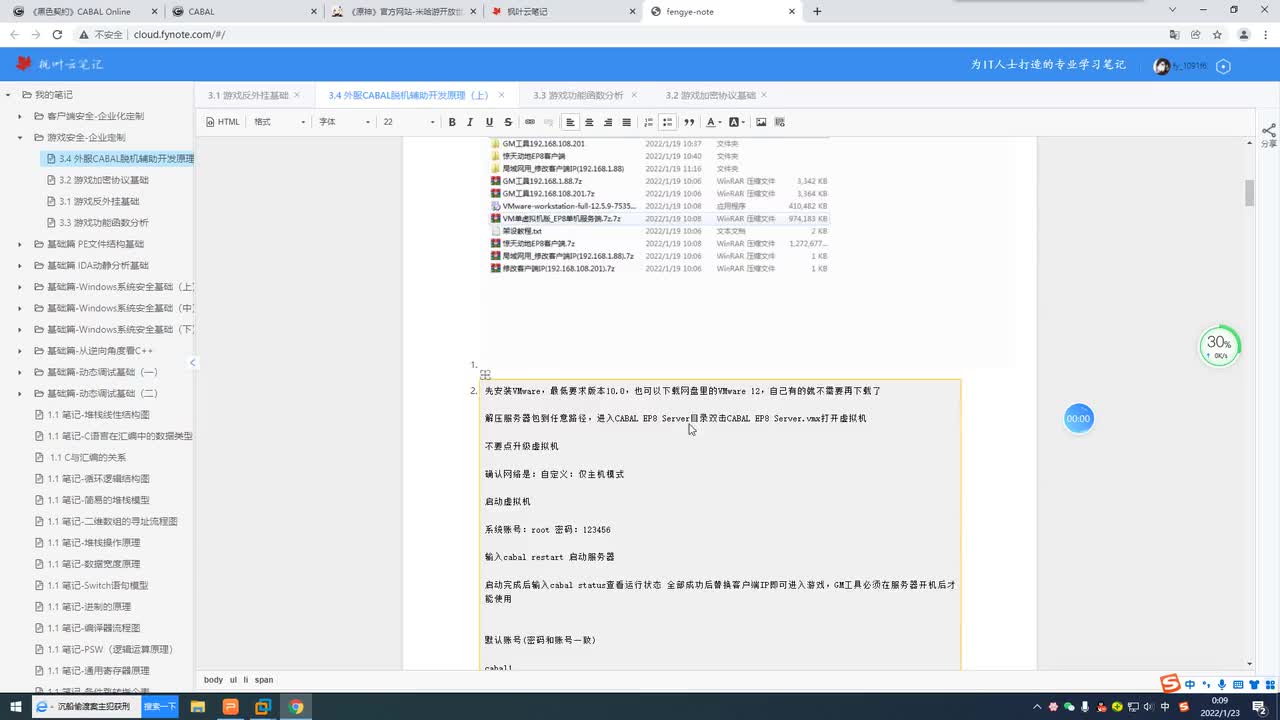Insert a bulleted list
Screen dimensions: 1280x720
668,122
